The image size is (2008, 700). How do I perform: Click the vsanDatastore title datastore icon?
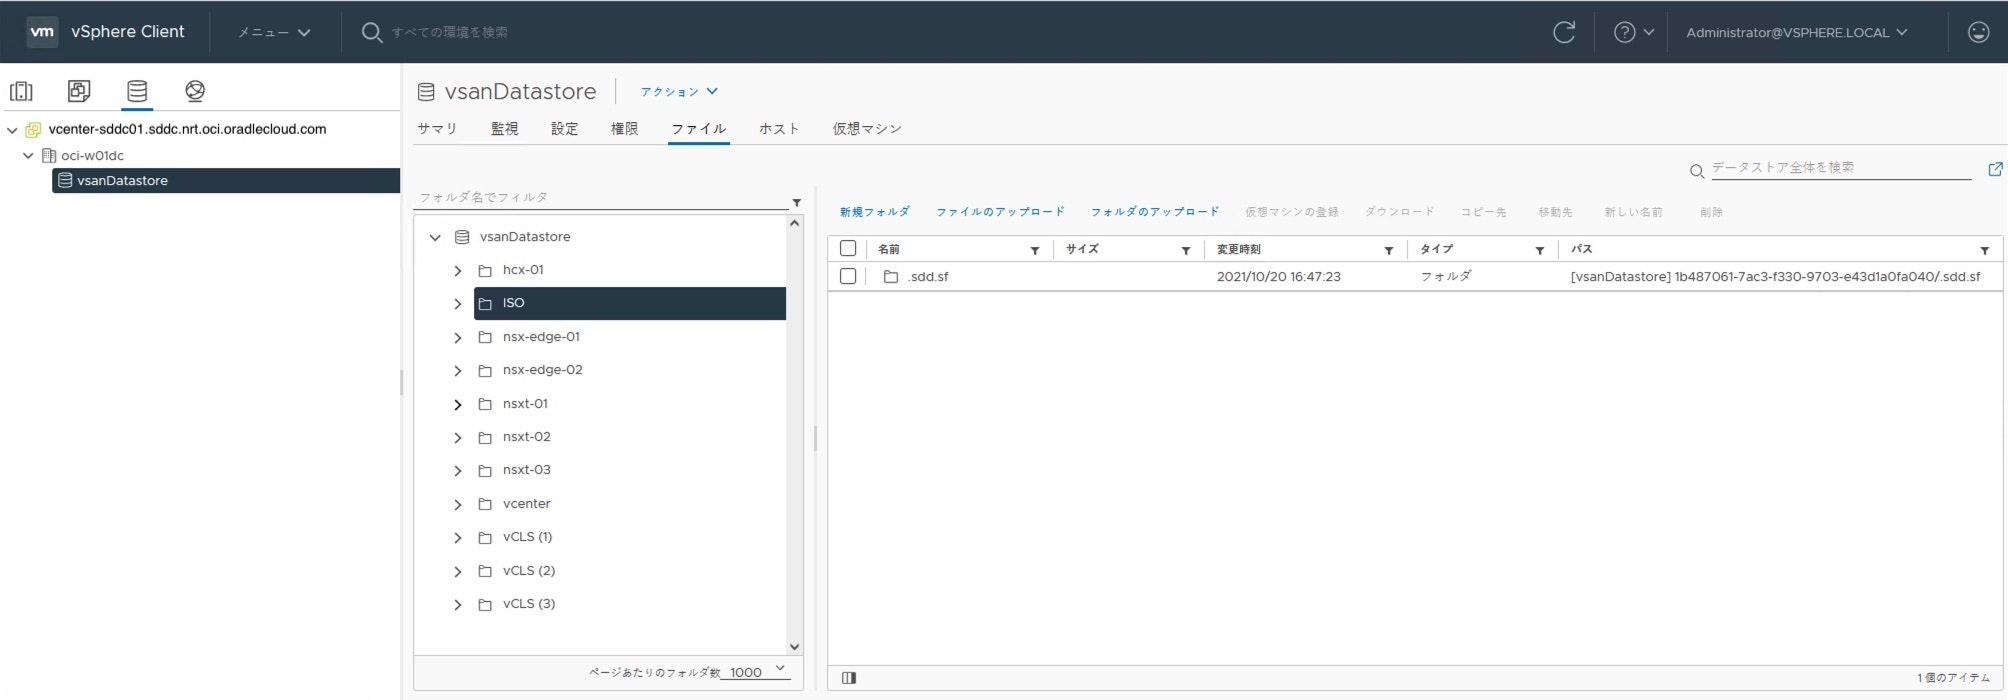pos(426,92)
